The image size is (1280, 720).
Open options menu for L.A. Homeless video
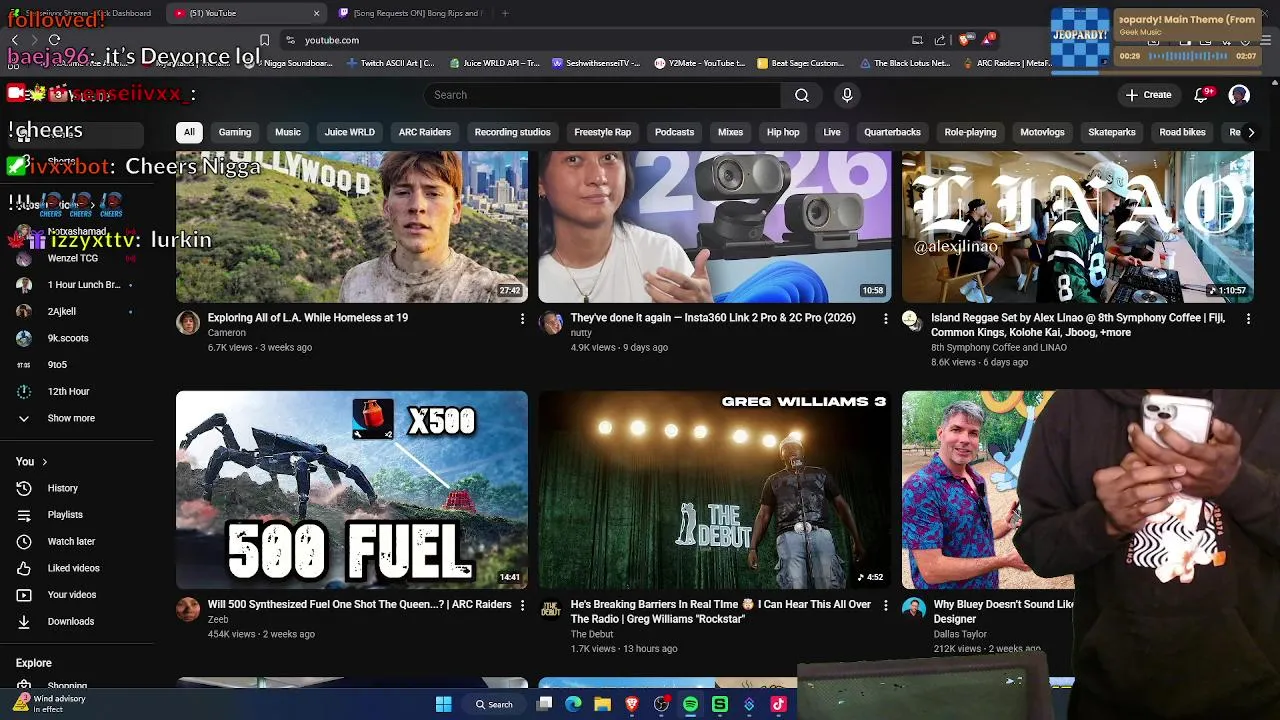pos(522,318)
